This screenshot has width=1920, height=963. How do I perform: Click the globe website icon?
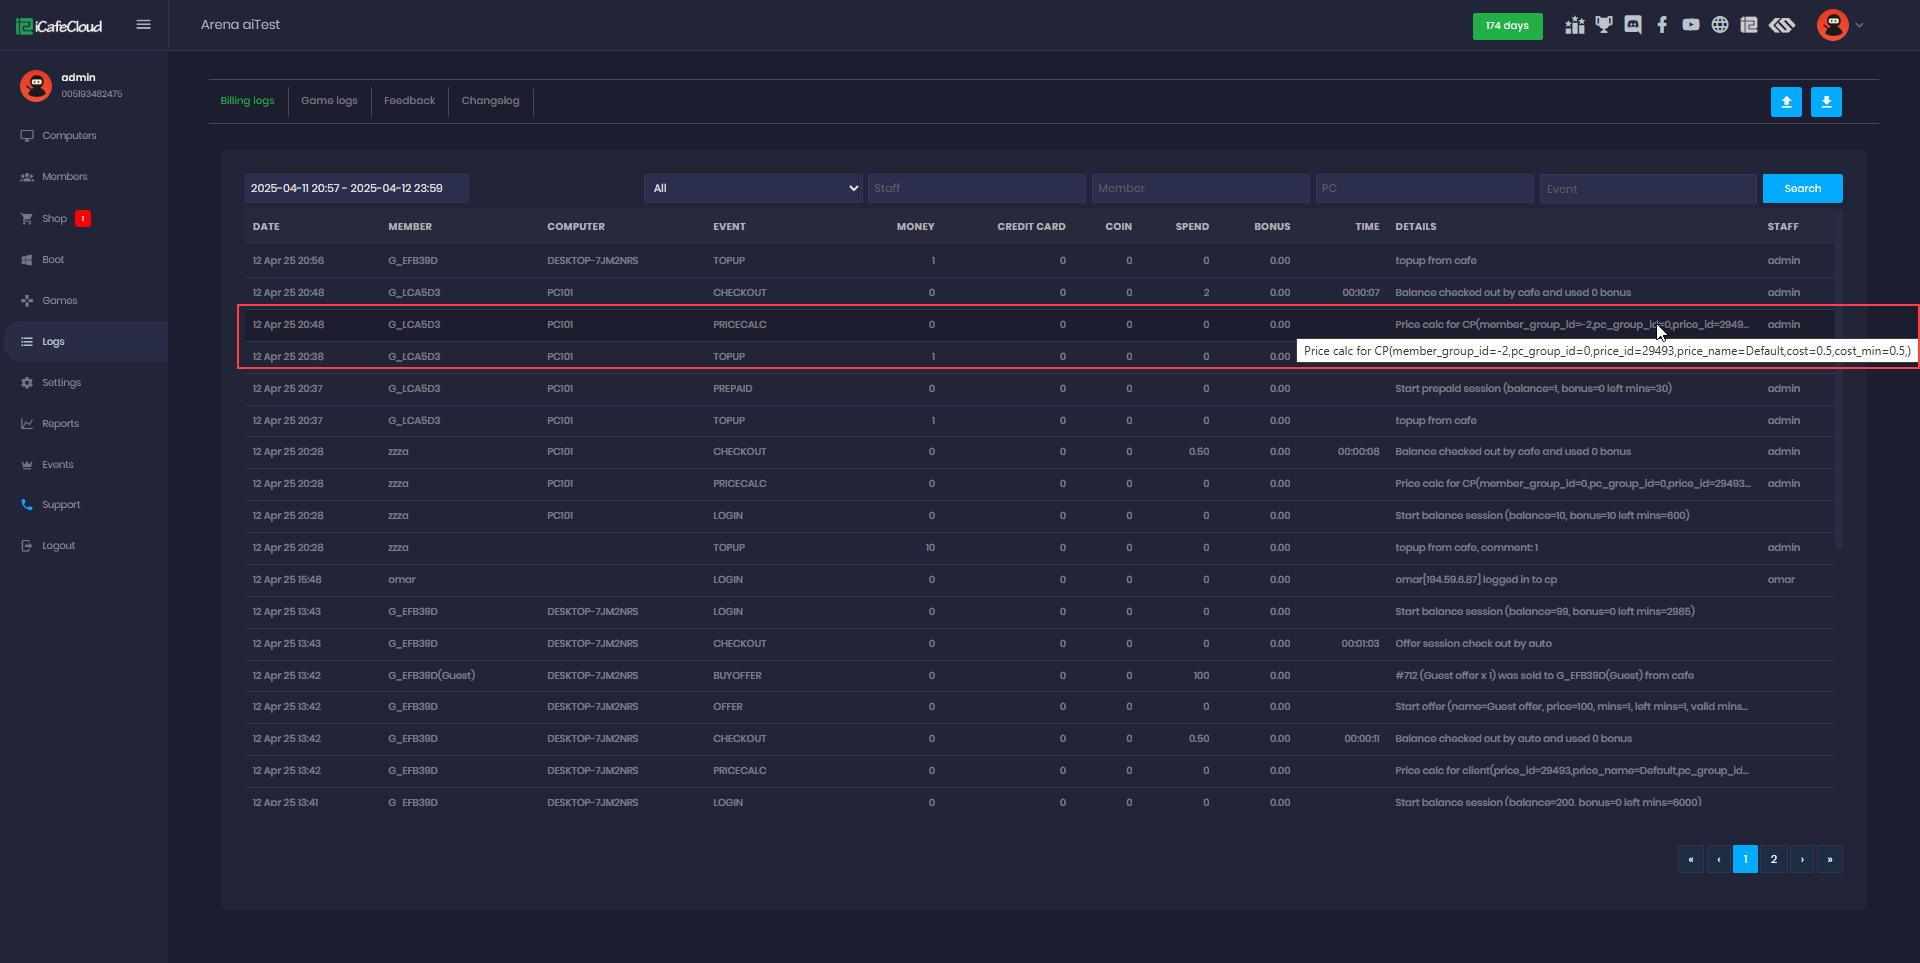(x=1720, y=25)
